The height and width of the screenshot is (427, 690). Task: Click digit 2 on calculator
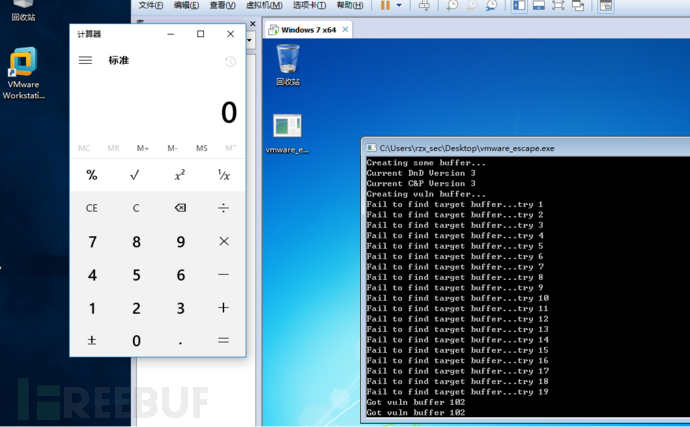click(136, 308)
